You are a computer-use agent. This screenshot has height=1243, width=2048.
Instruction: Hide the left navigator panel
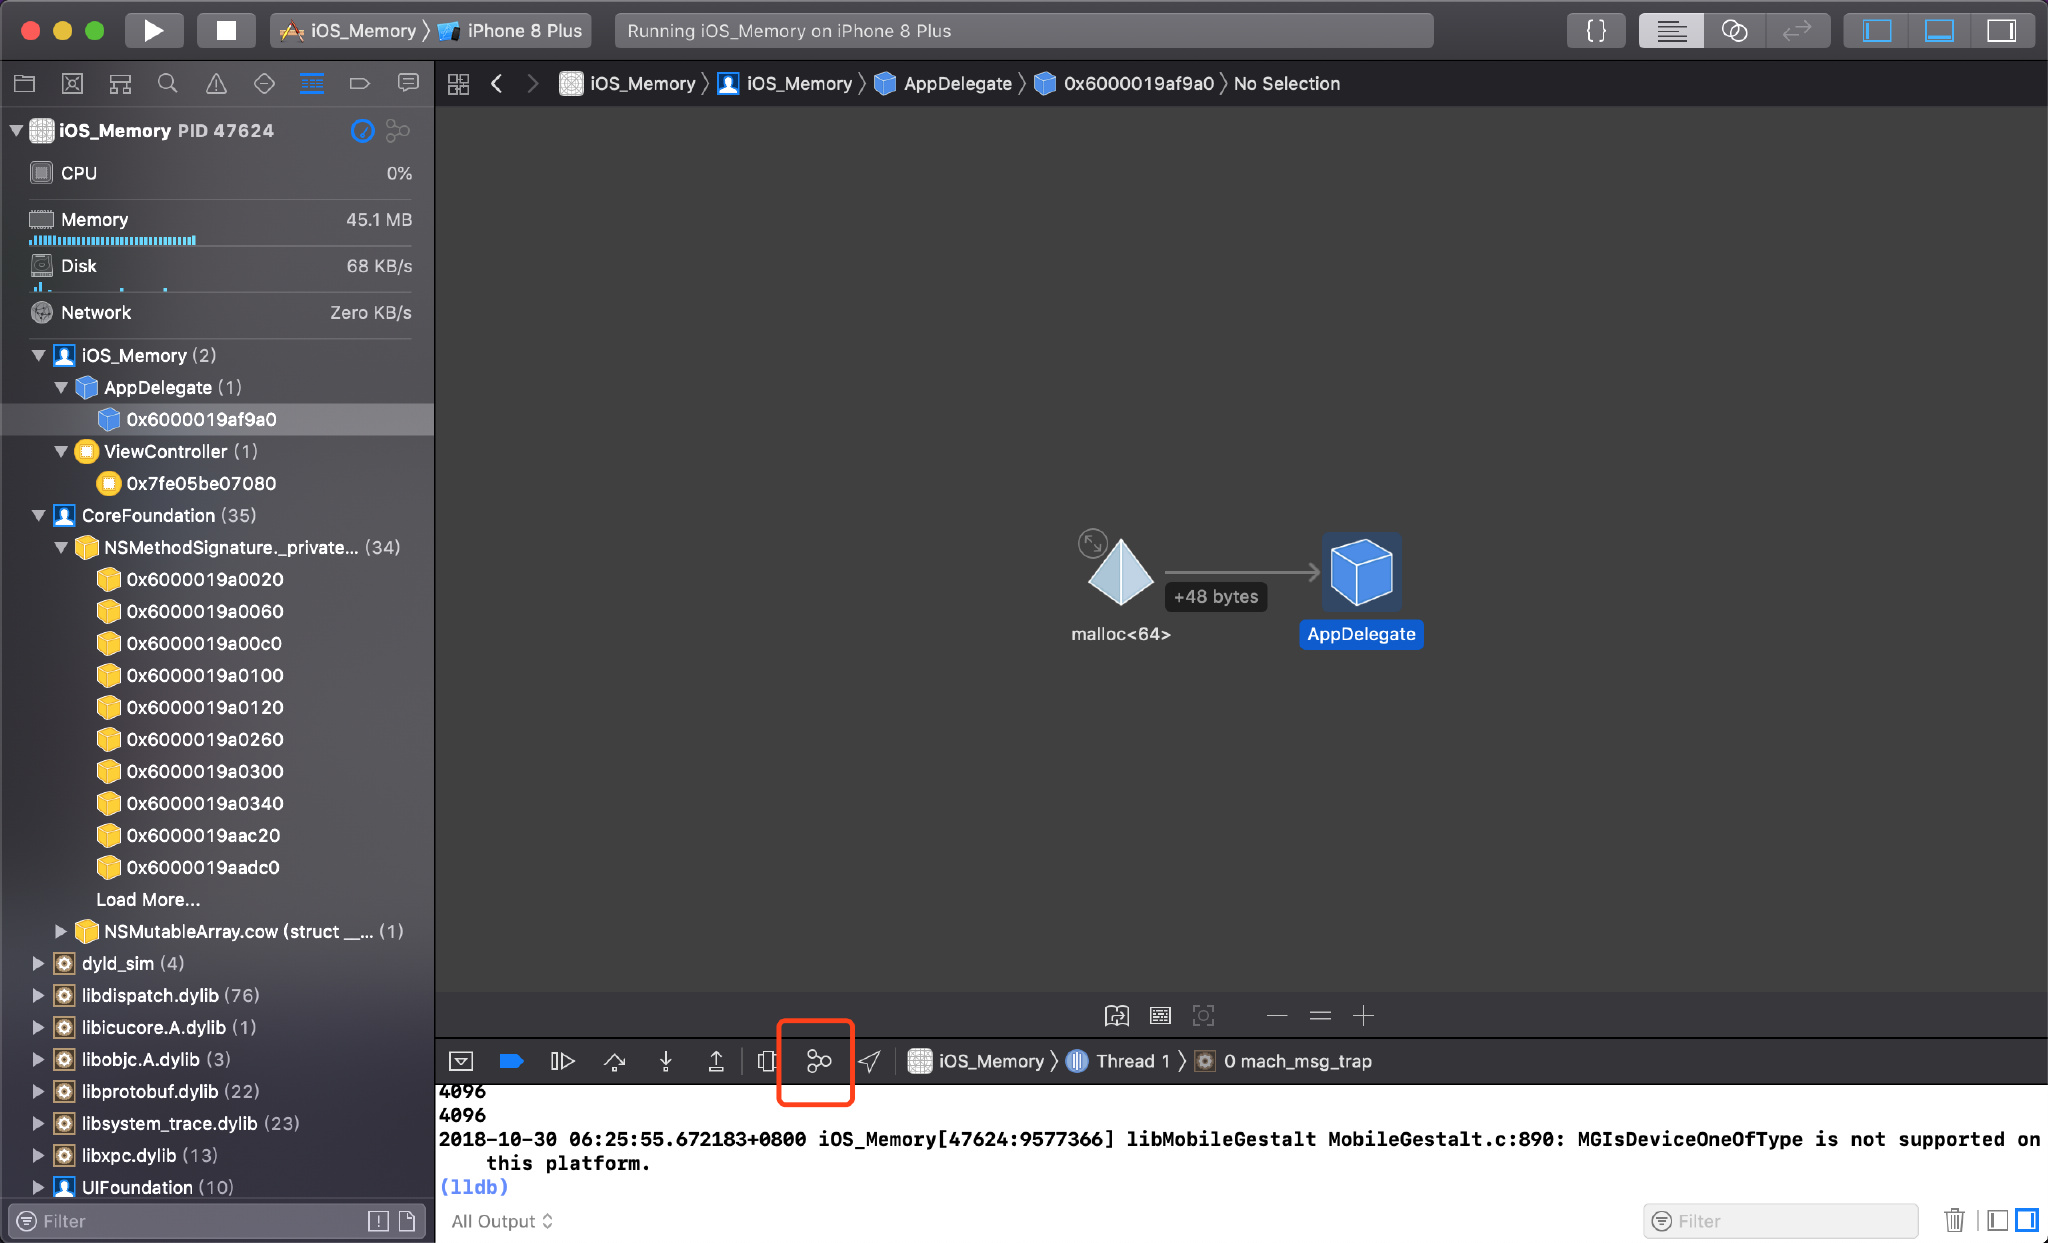point(1878,30)
